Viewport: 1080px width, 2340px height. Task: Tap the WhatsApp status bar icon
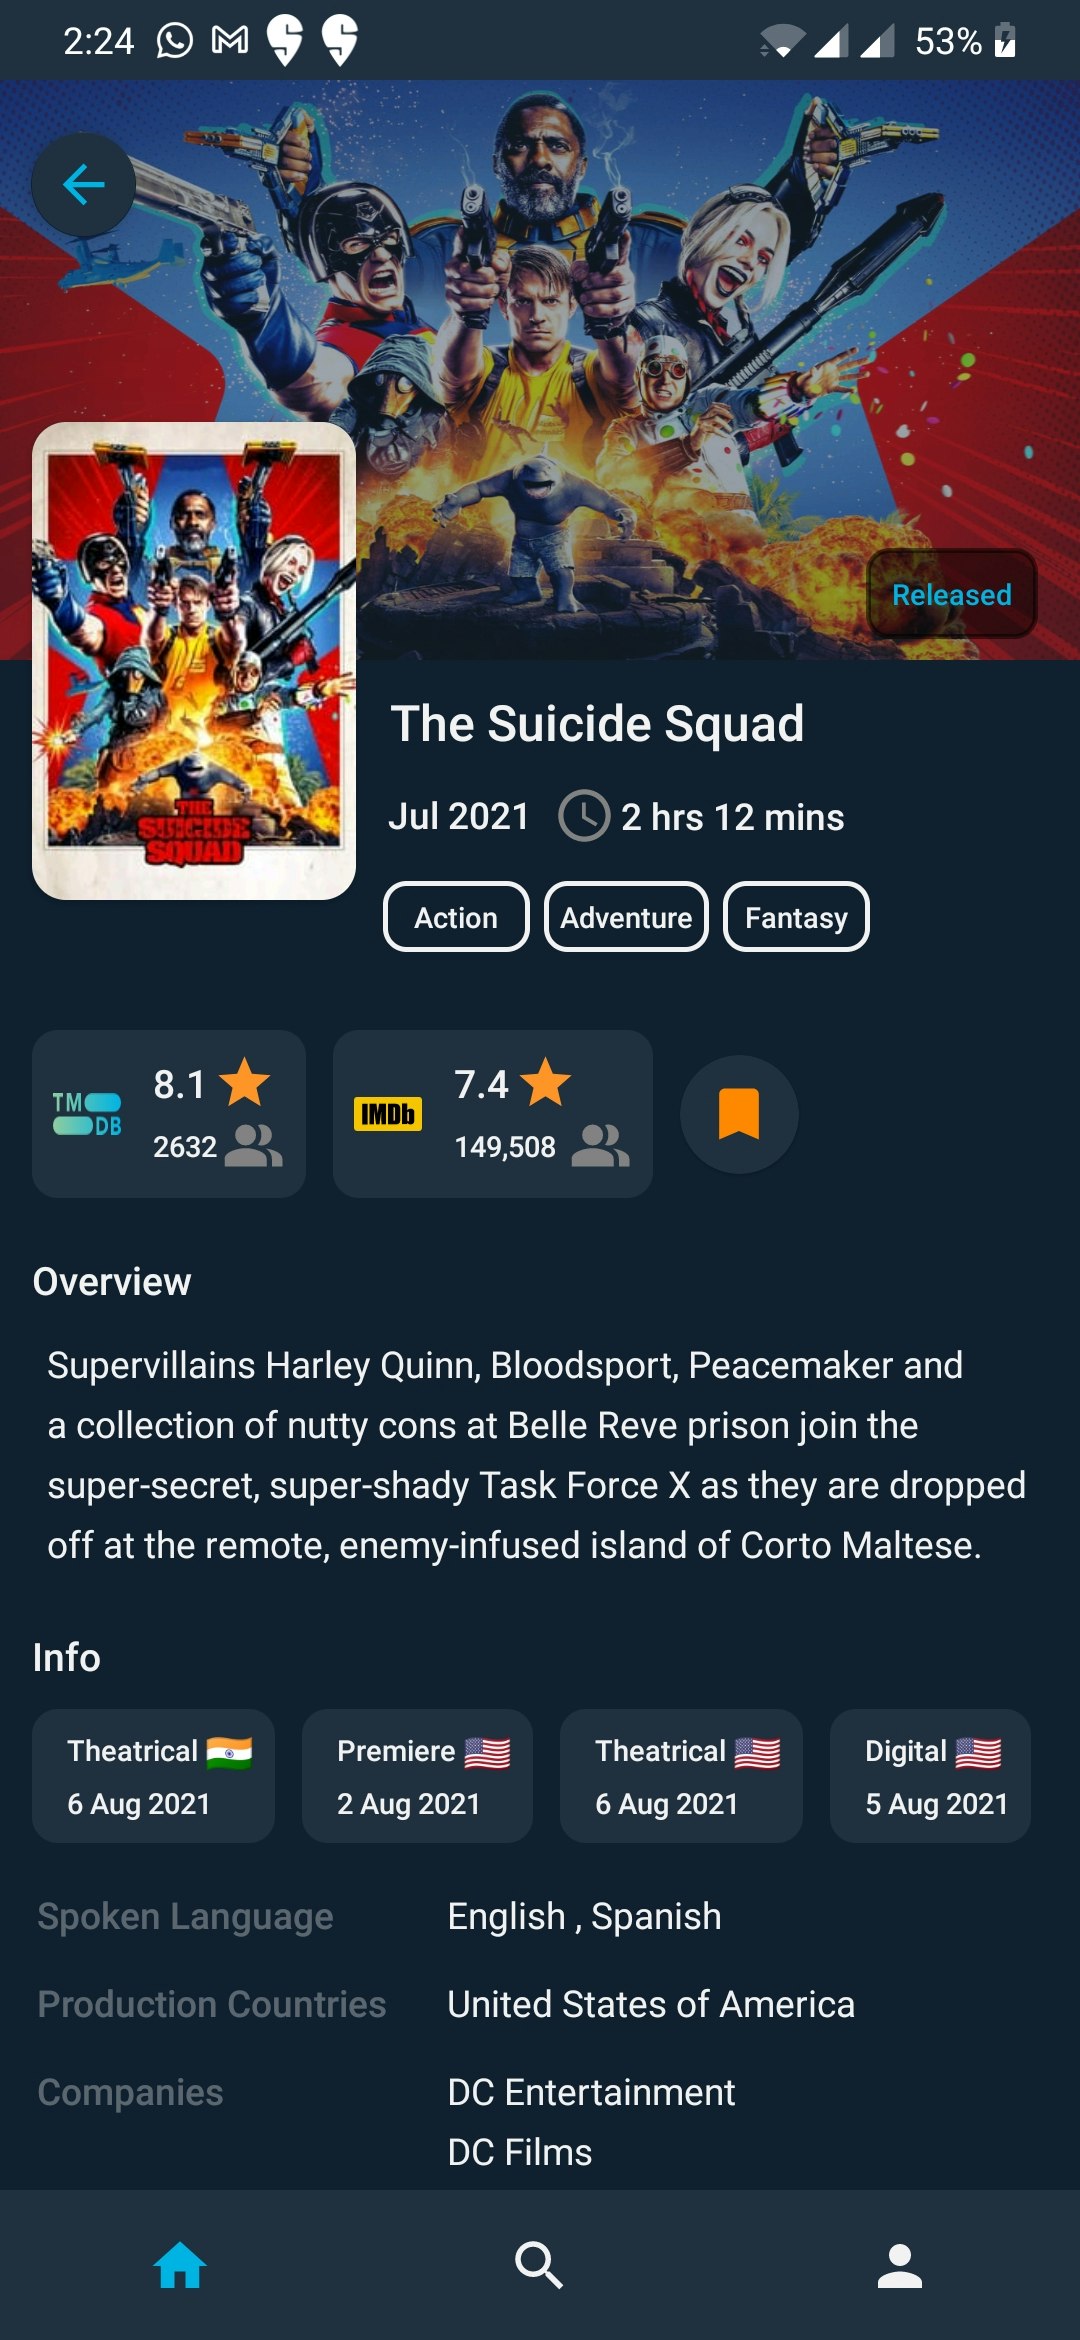click(x=175, y=41)
